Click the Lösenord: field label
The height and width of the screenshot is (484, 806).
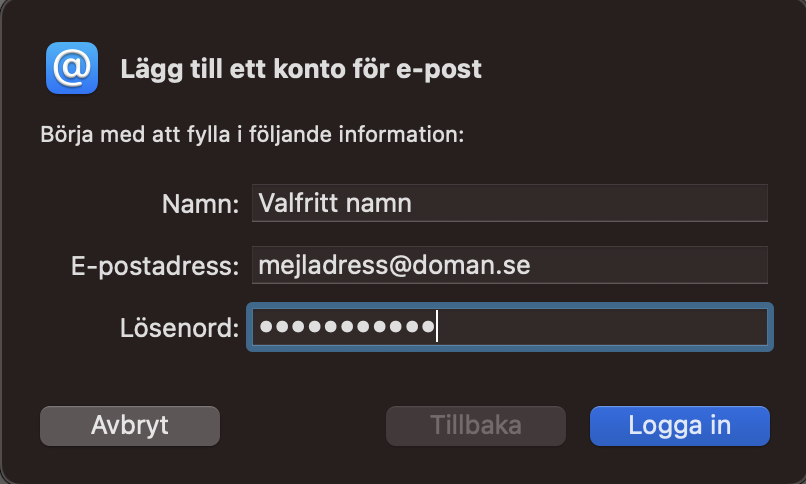tap(179, 328)
